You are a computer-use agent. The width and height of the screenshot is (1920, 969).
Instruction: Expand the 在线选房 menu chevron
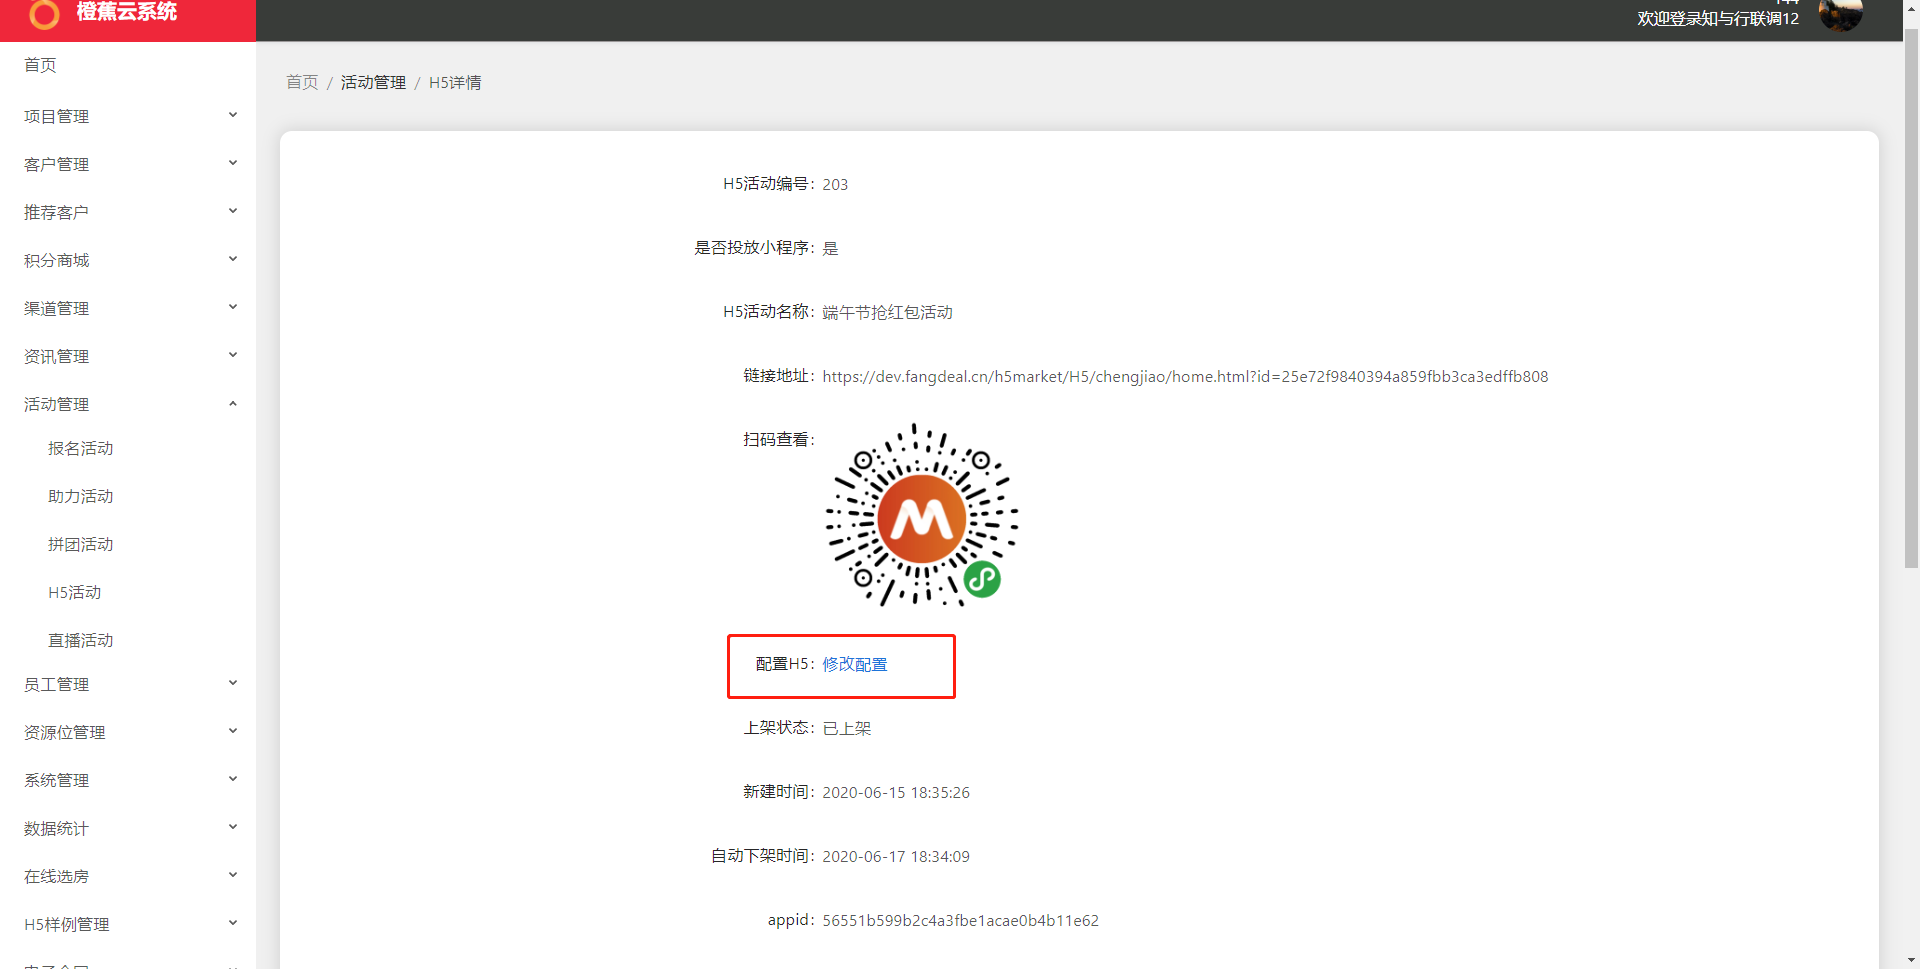[233, 875]
